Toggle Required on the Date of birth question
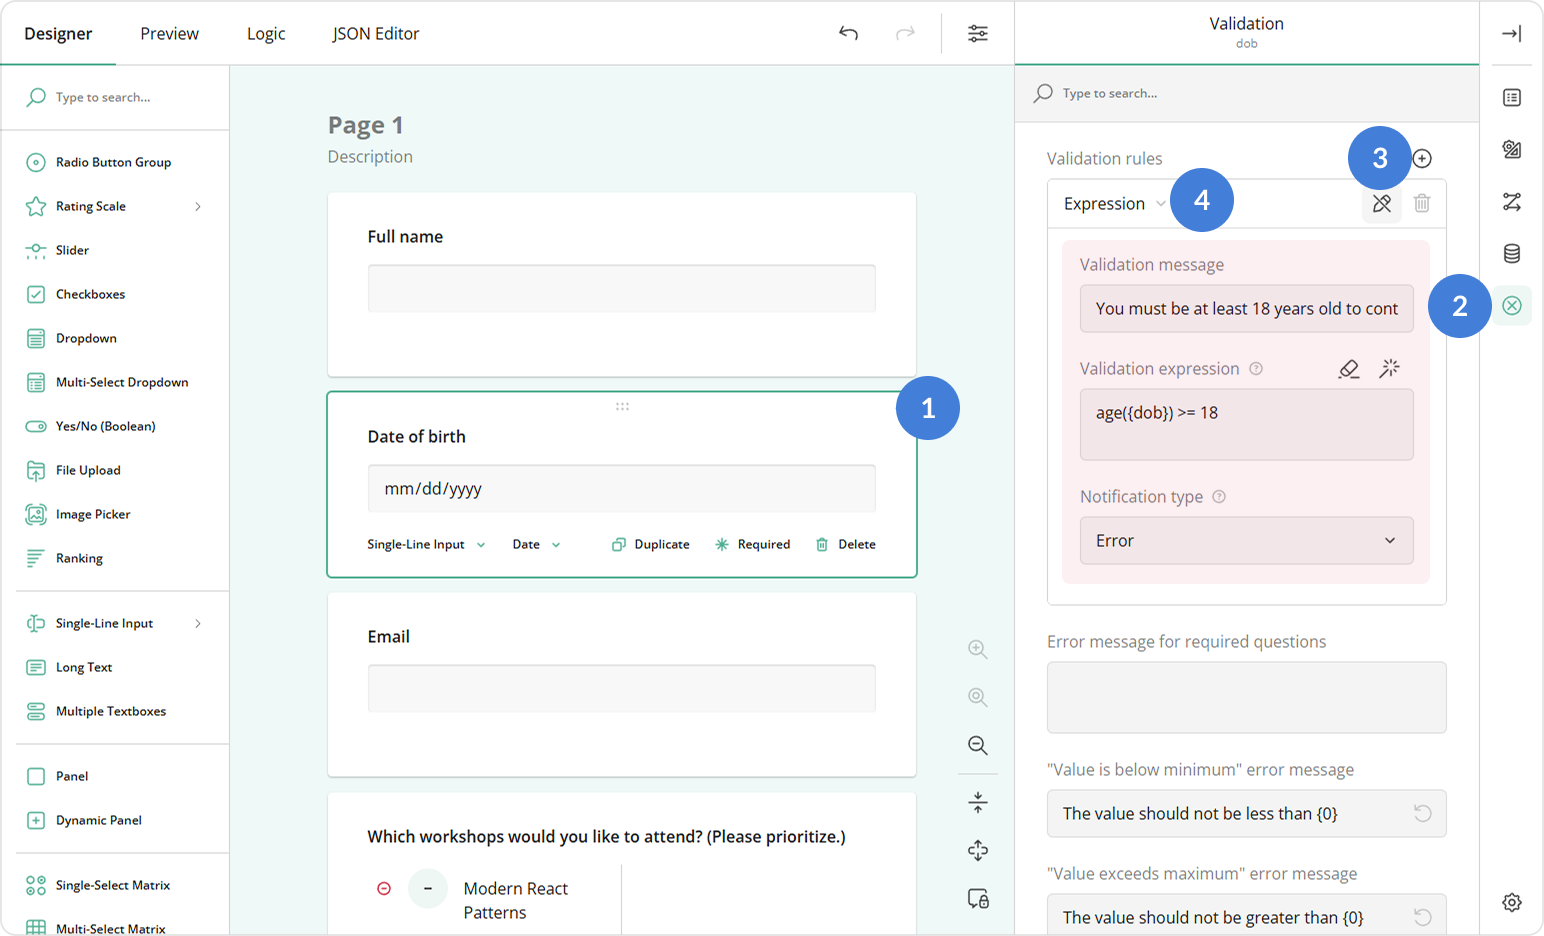 pos(753,544)
